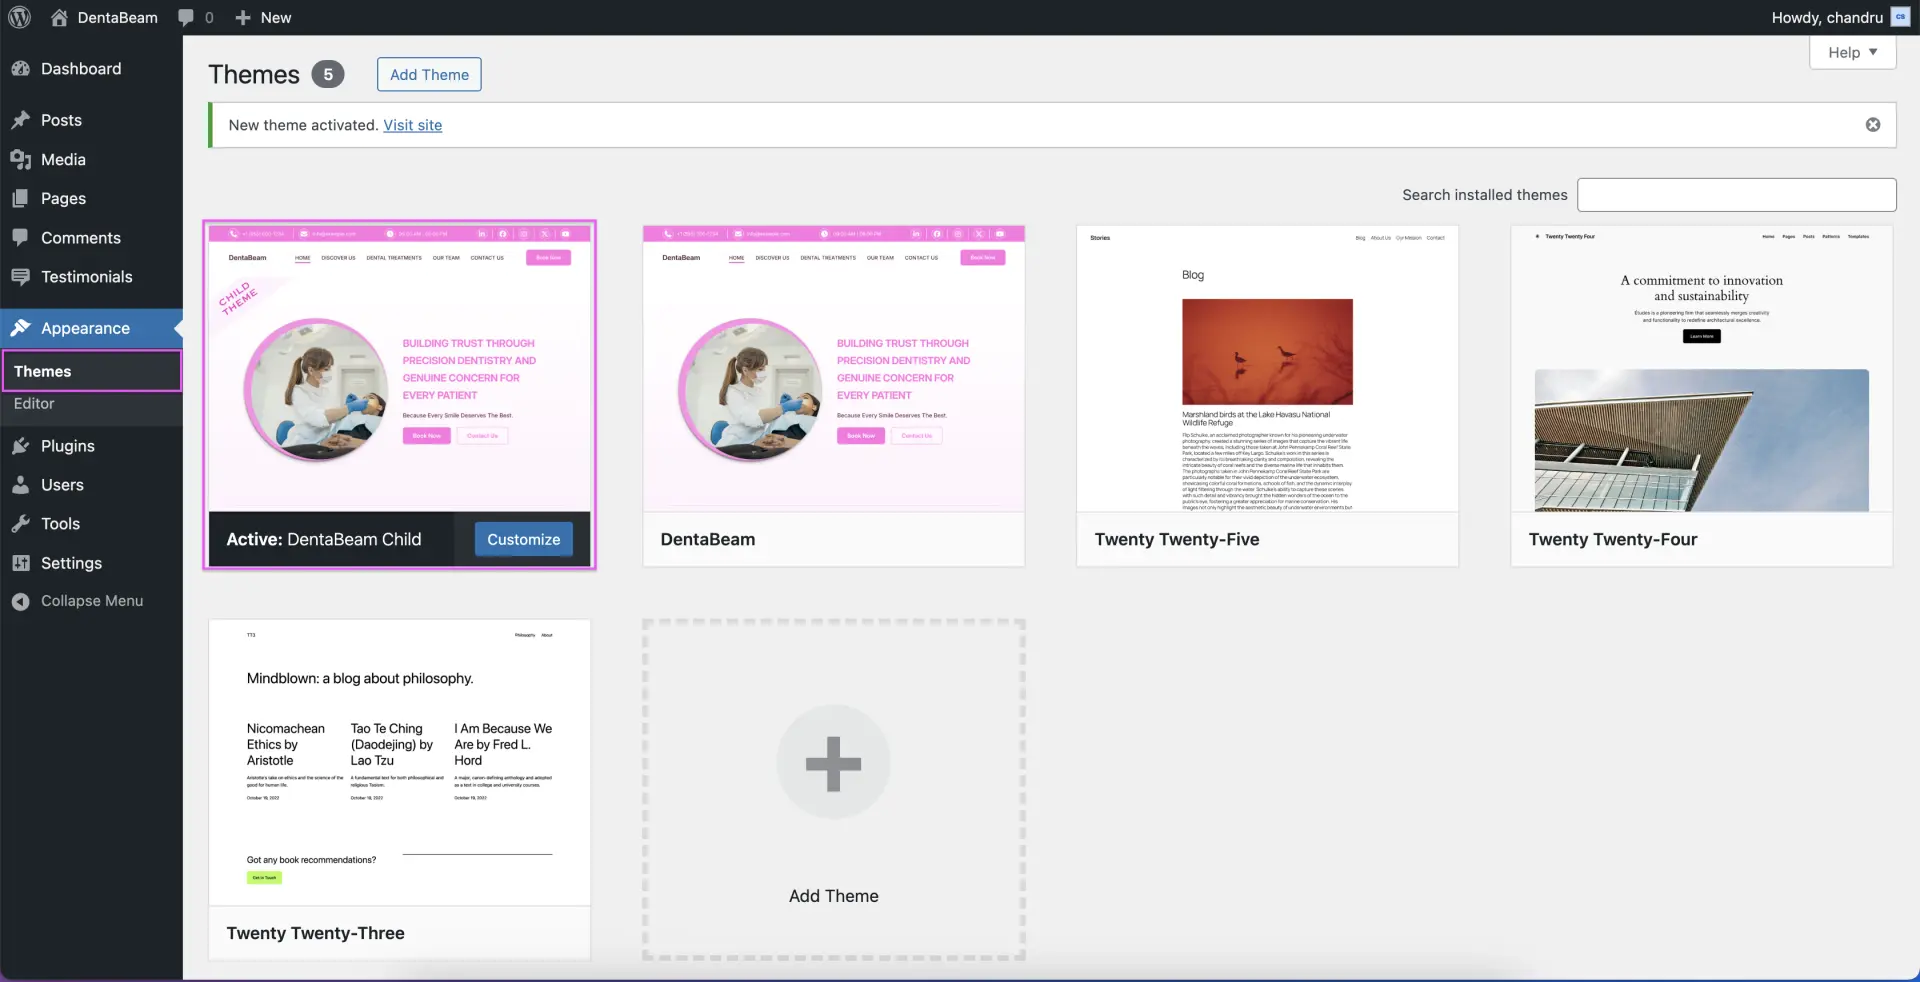Click the WordPress logo icon
The height and width of the screenshot is (982, 1920).
tap(20, 17)
